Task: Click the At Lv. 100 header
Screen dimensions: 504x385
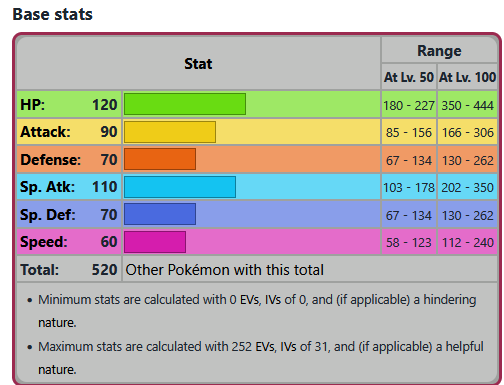Action: [x=467, y=77]
